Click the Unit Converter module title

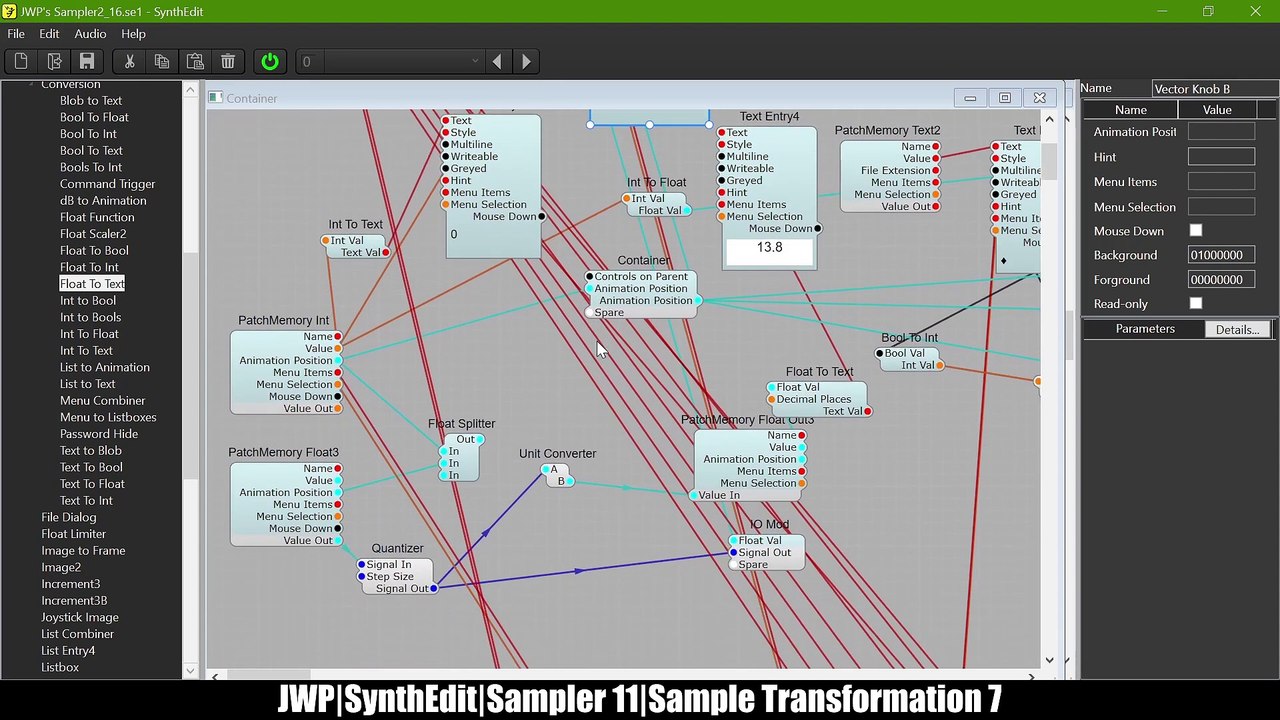[557, 454]
